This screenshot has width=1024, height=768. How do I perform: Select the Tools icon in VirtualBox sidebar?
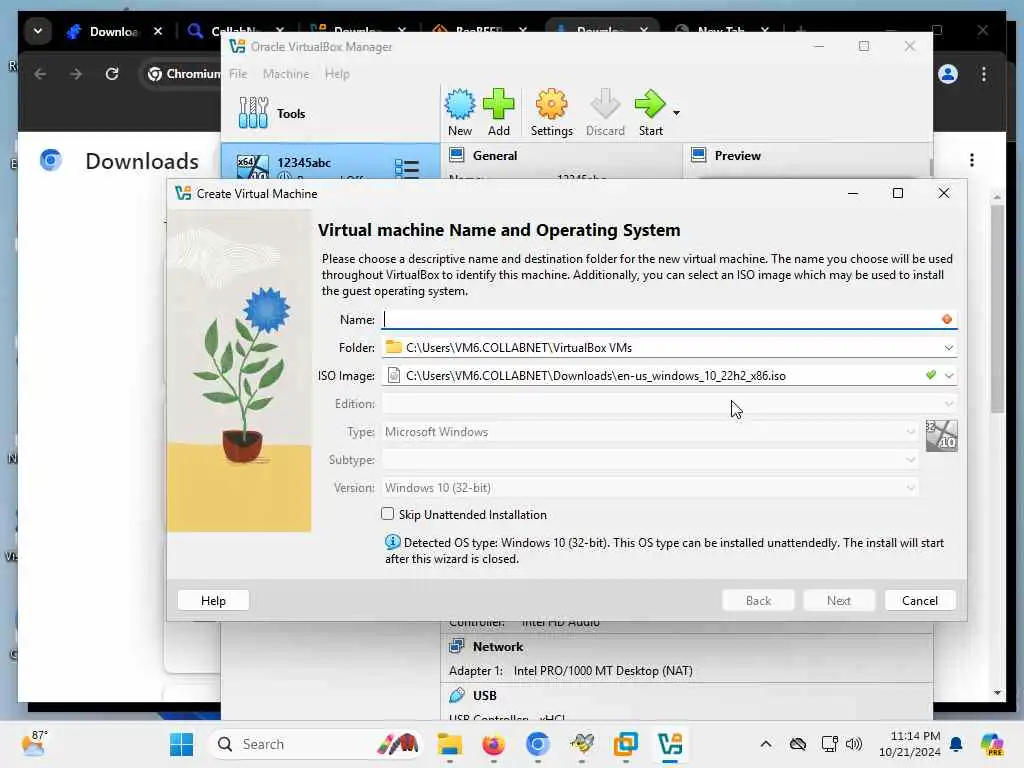pos(253,113)
